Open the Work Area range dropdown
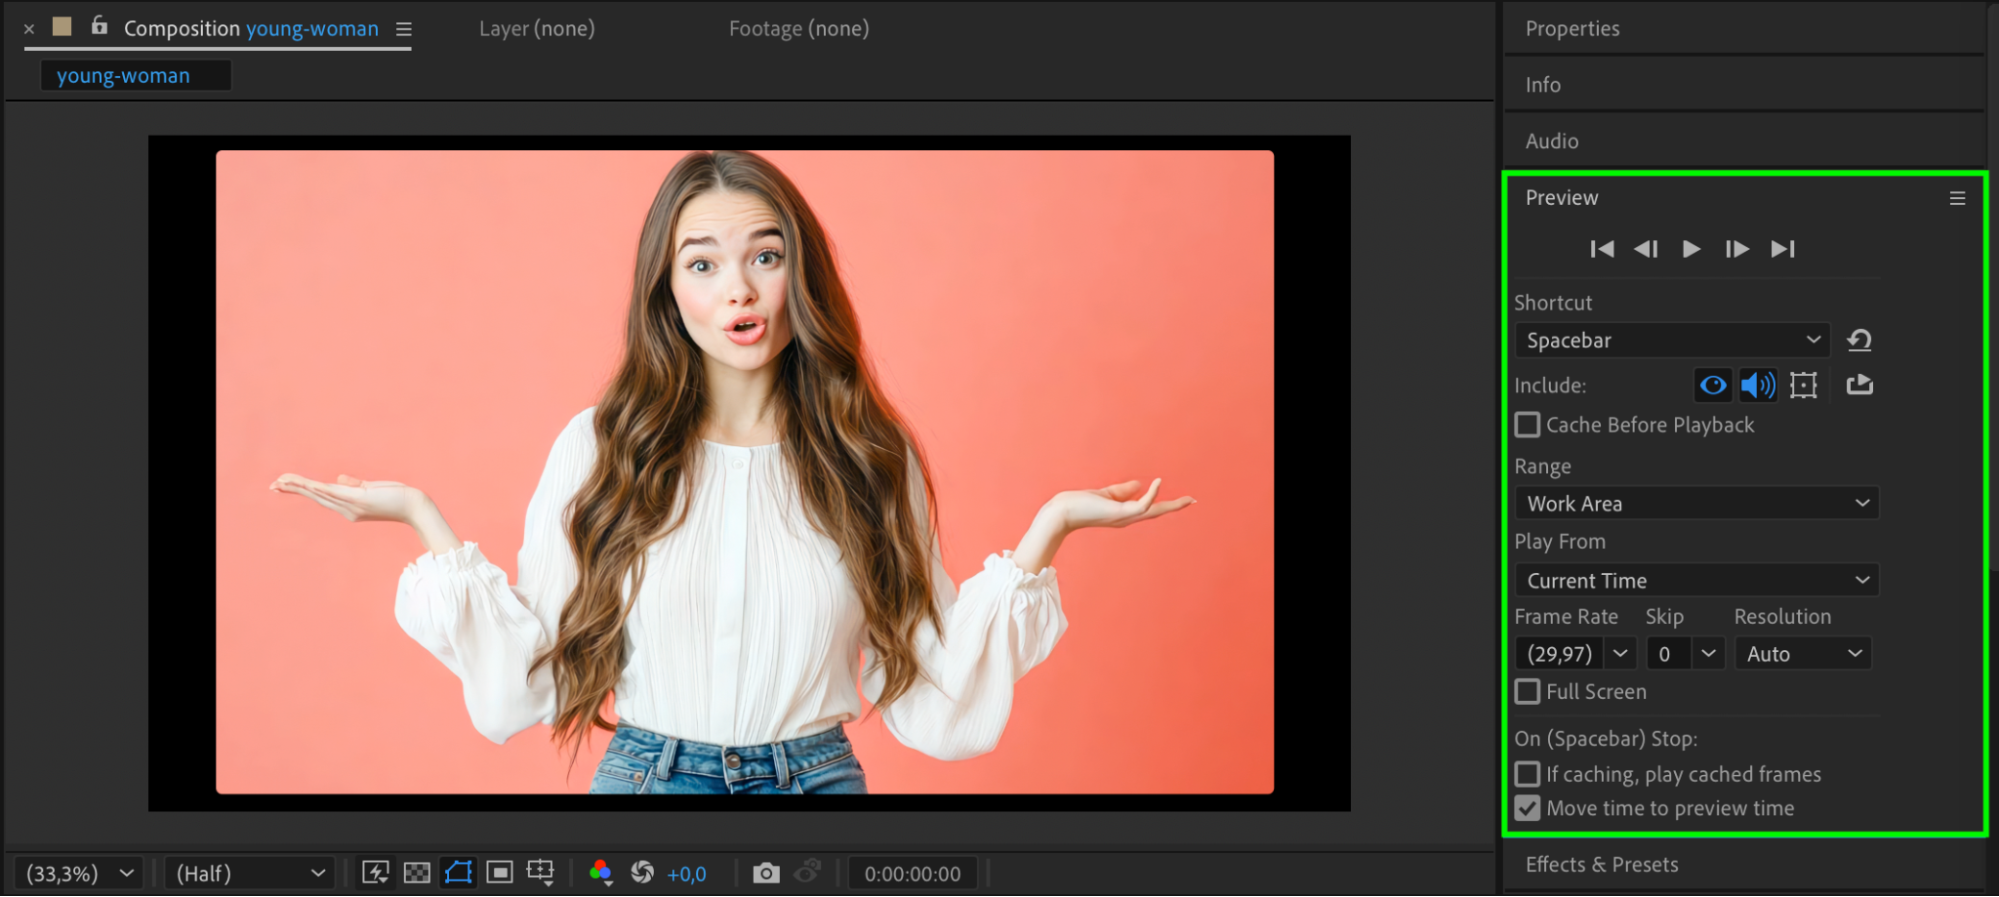The height and width of the screenshot is (897, 1999). click(x=1697, y=503)
